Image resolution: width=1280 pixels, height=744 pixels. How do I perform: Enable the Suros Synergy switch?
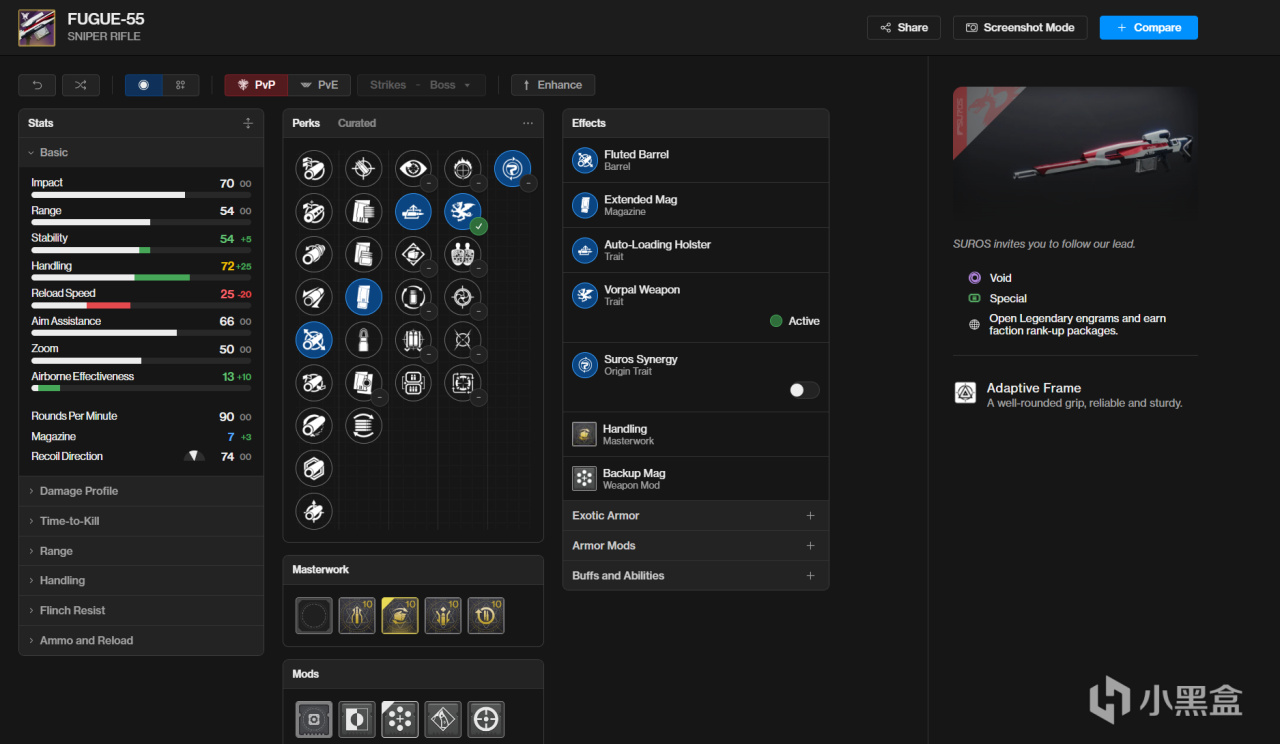[x=804, y=390]
